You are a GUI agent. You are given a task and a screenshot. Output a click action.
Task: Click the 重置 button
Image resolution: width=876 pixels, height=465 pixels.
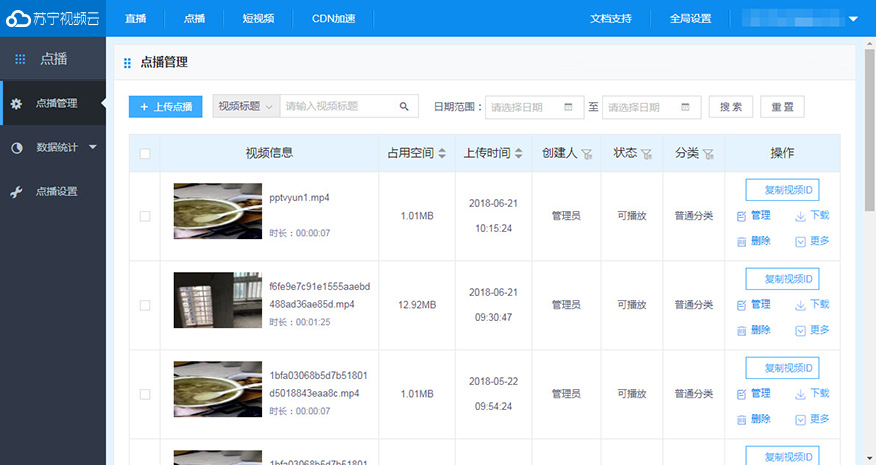coord(782,107)
